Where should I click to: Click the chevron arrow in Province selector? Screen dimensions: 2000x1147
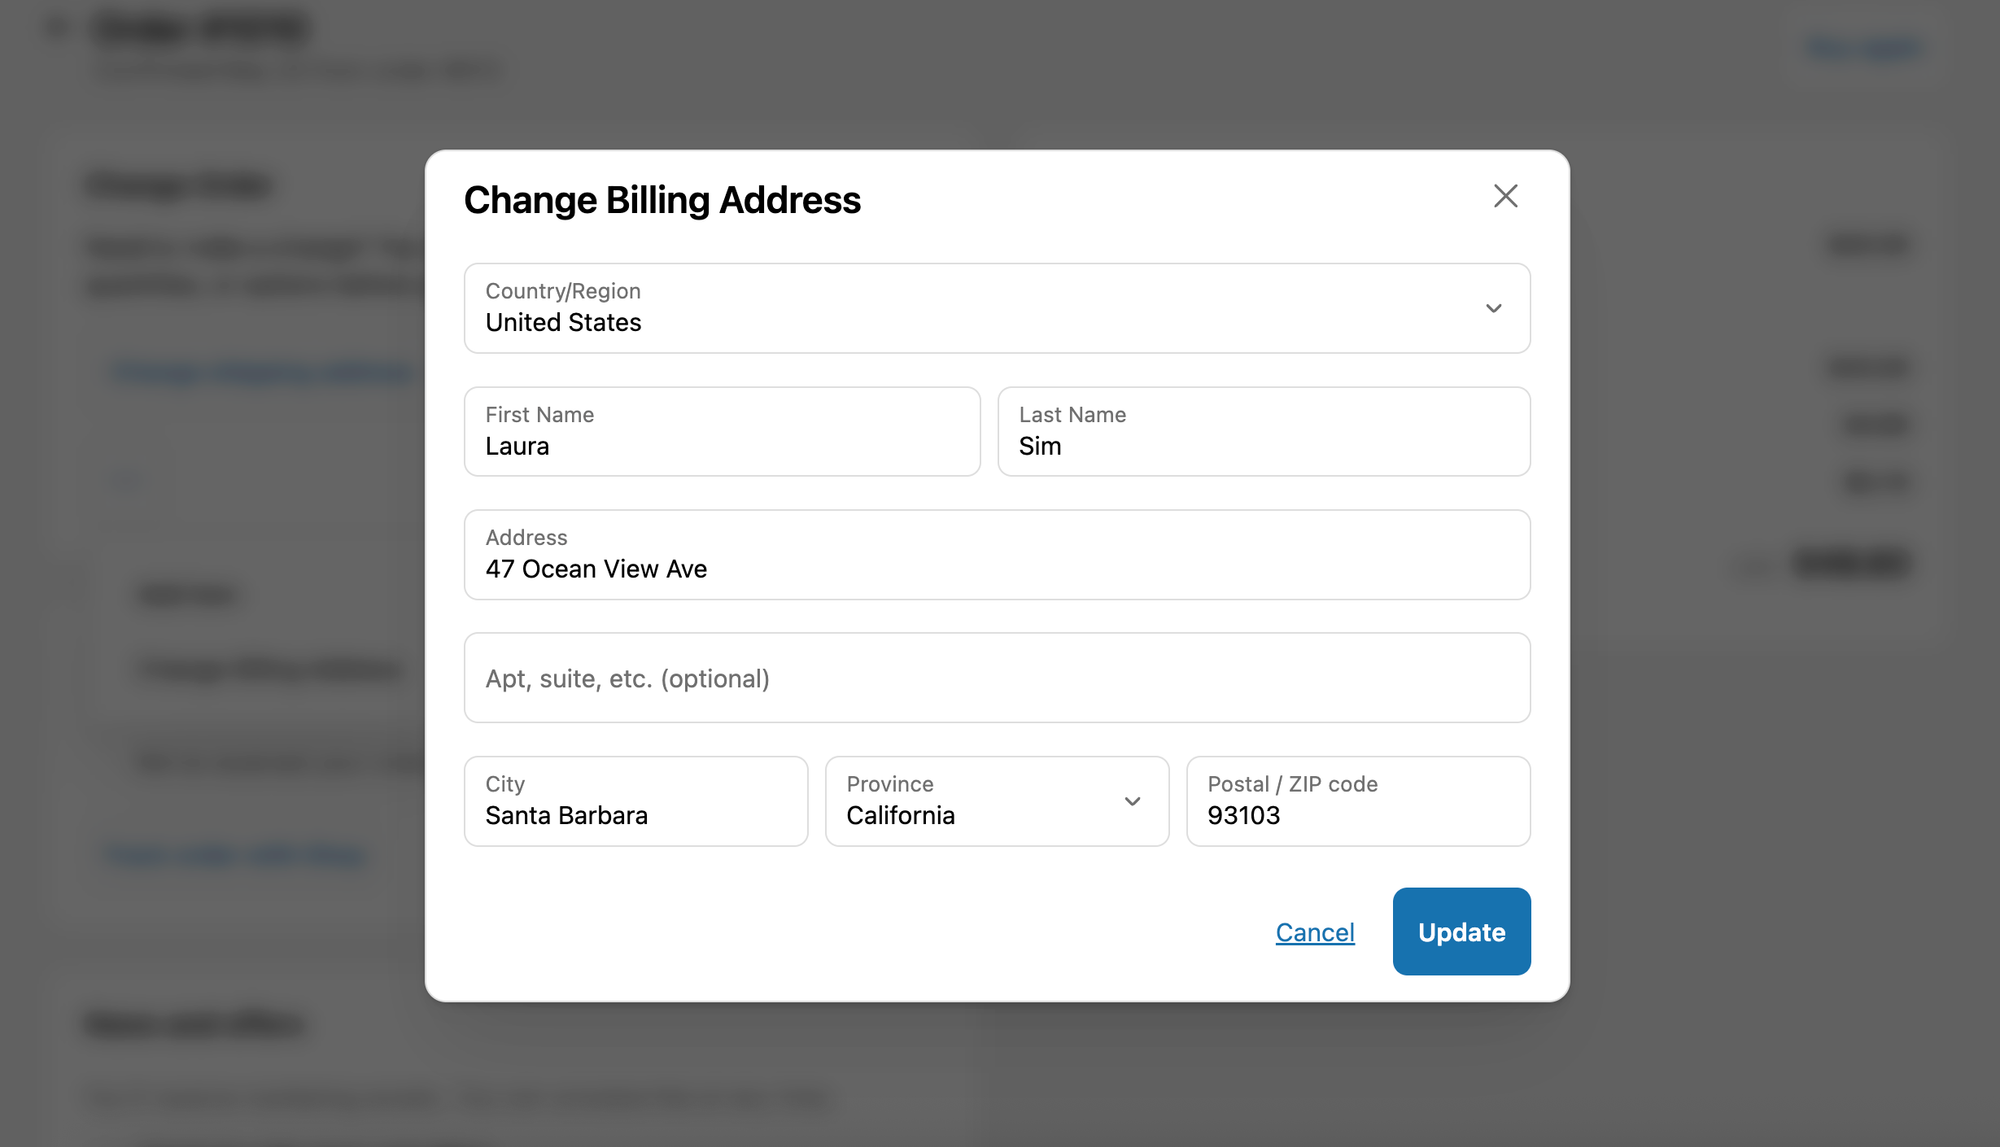[x=1132, y=802]
